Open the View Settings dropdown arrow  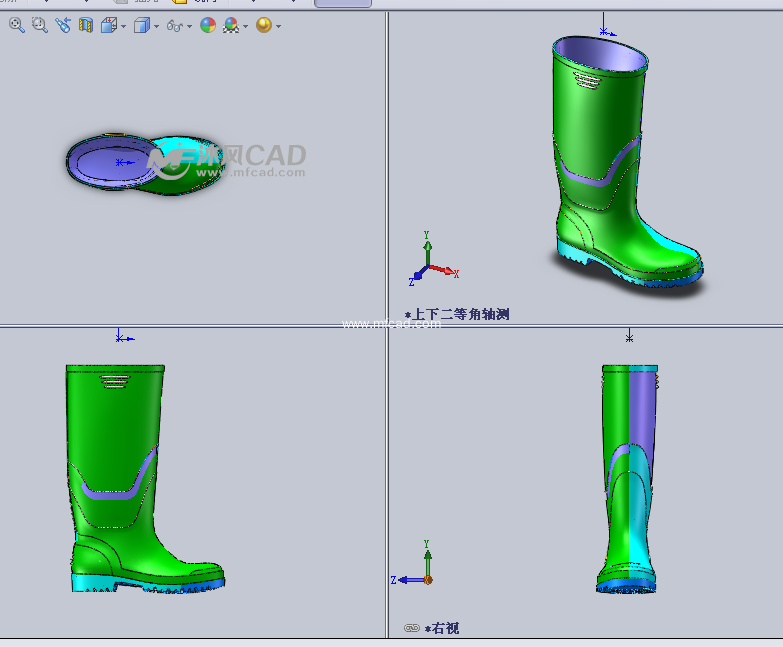[278, 26]
